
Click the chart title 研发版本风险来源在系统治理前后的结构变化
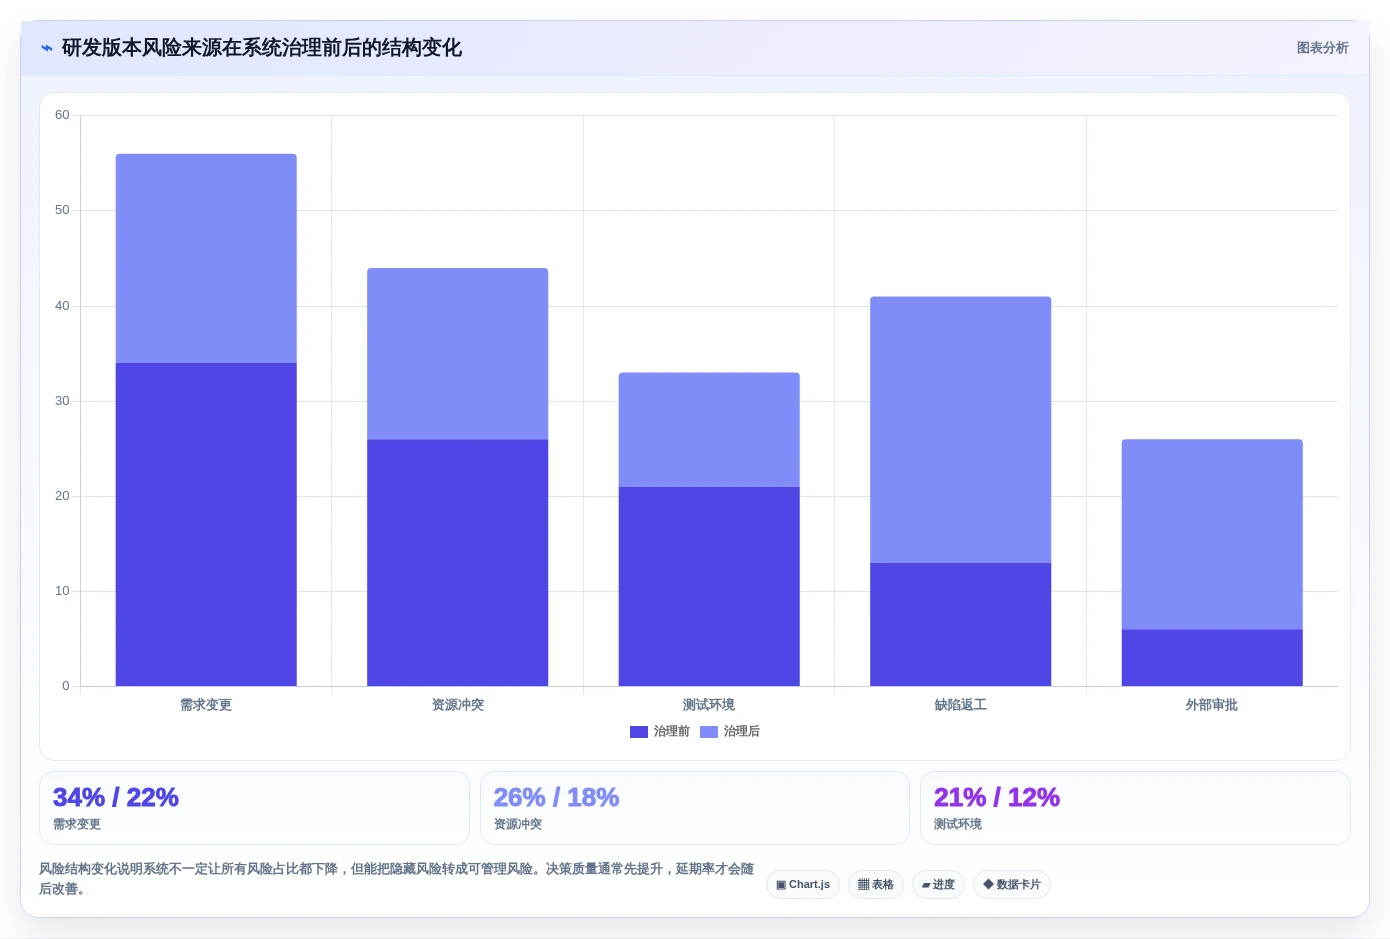point(262,48)
